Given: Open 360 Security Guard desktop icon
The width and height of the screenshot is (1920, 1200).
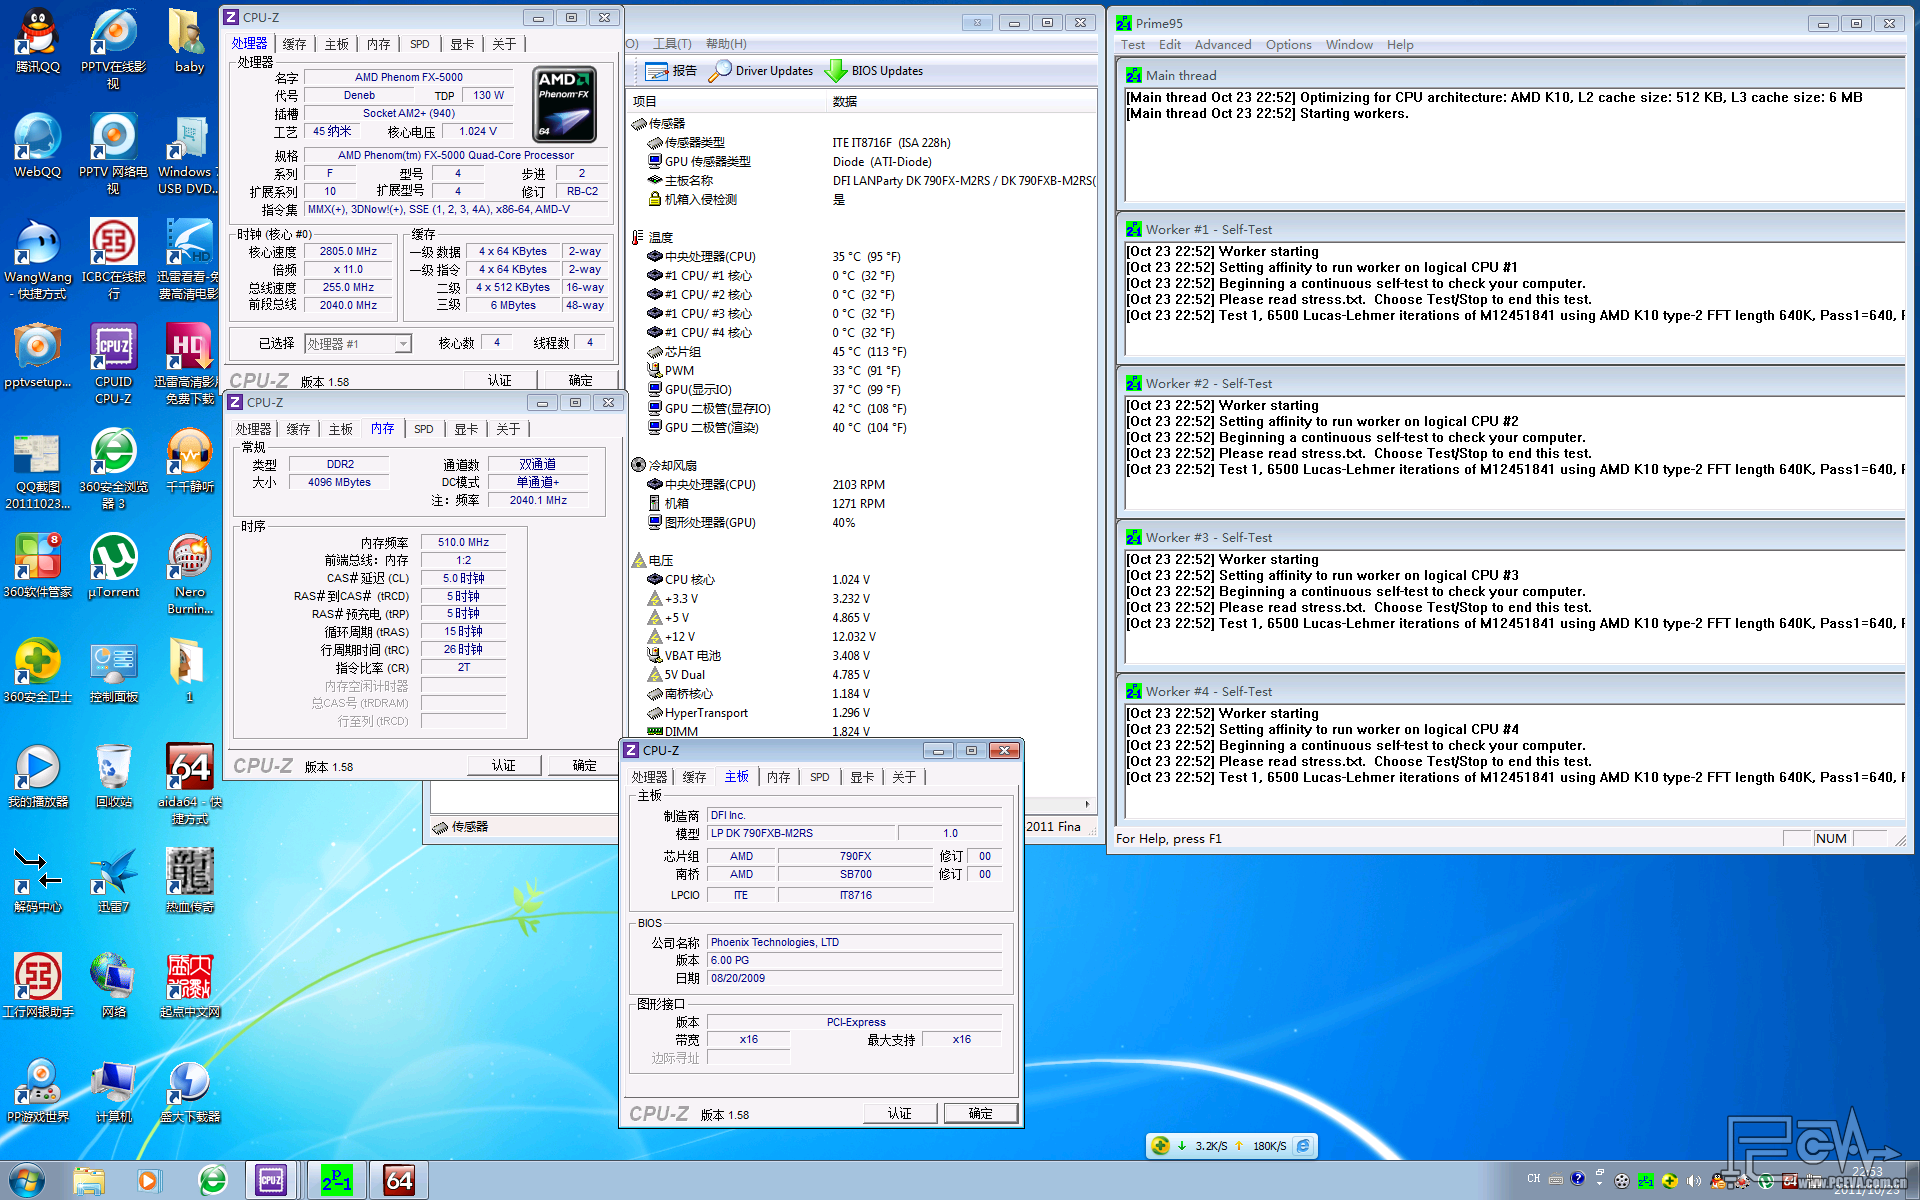Looking at the screenshot, I should click(38, 672).
